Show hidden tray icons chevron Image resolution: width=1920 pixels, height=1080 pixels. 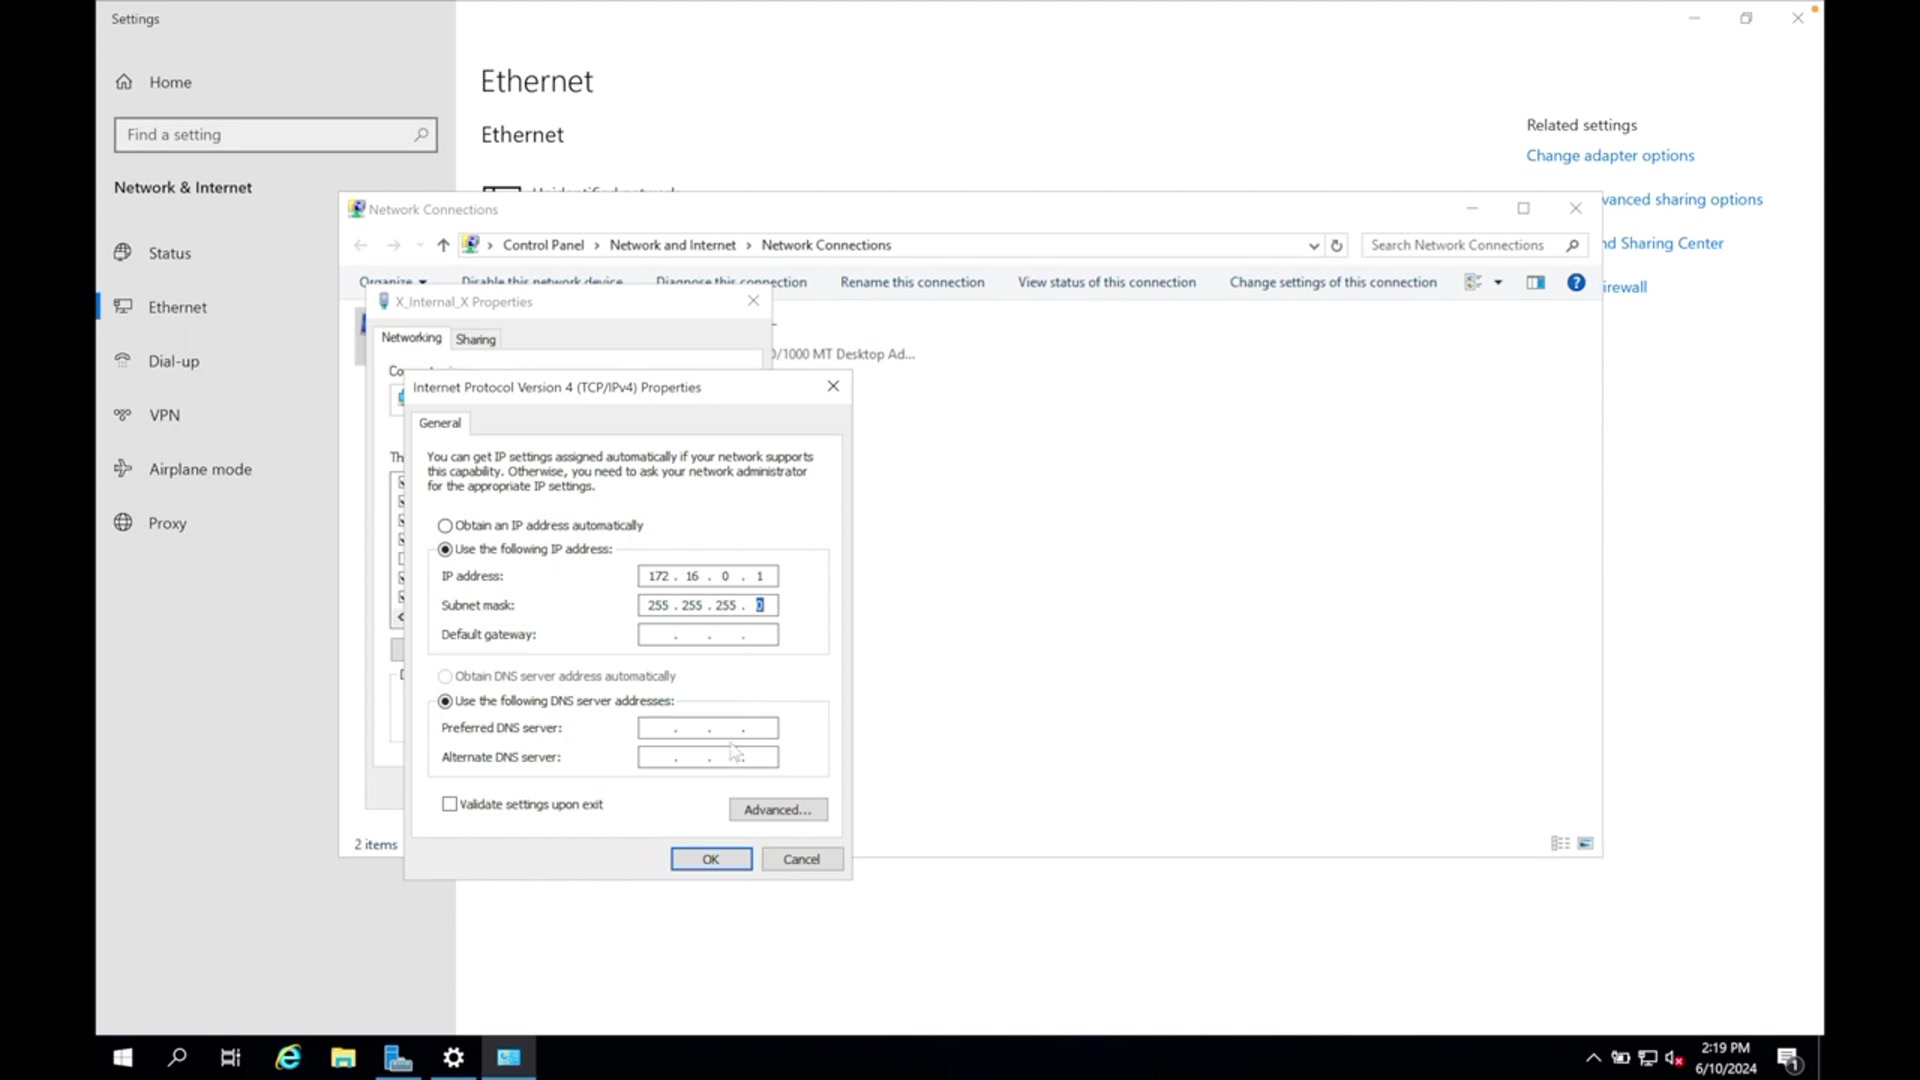tap(1593, 1058)
